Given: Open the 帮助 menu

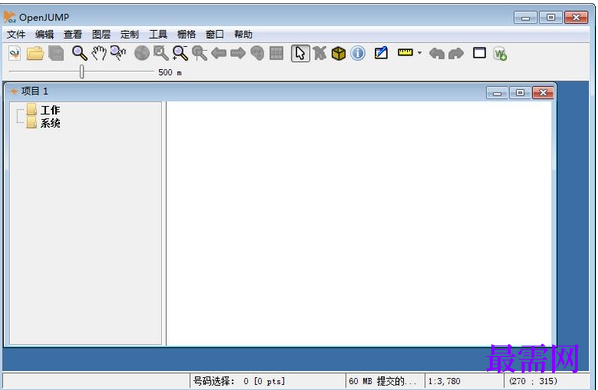Looking at the screenshot, I should (243, 35).
